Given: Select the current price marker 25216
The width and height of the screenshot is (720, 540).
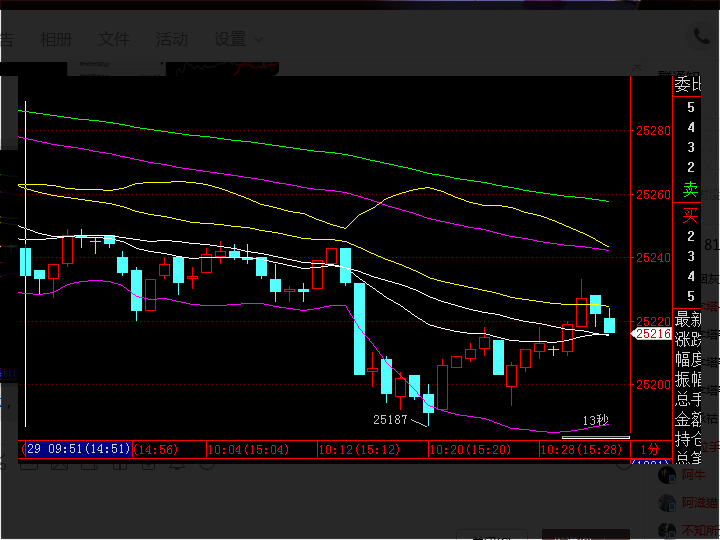Looking at the screenshot, I should point(652,334).
